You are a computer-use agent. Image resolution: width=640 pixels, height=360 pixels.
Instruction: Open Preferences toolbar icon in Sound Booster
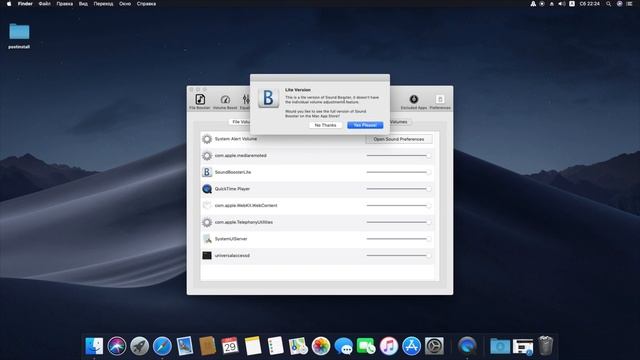pos(440,101)
